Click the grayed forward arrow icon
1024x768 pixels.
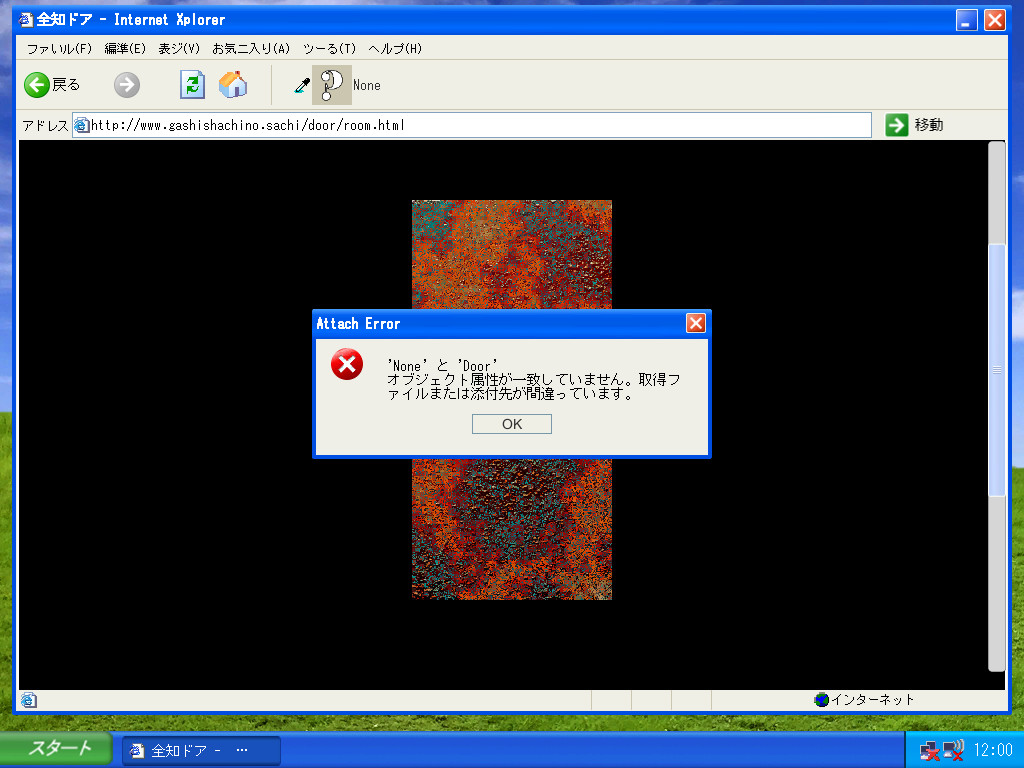click(126, 85)
